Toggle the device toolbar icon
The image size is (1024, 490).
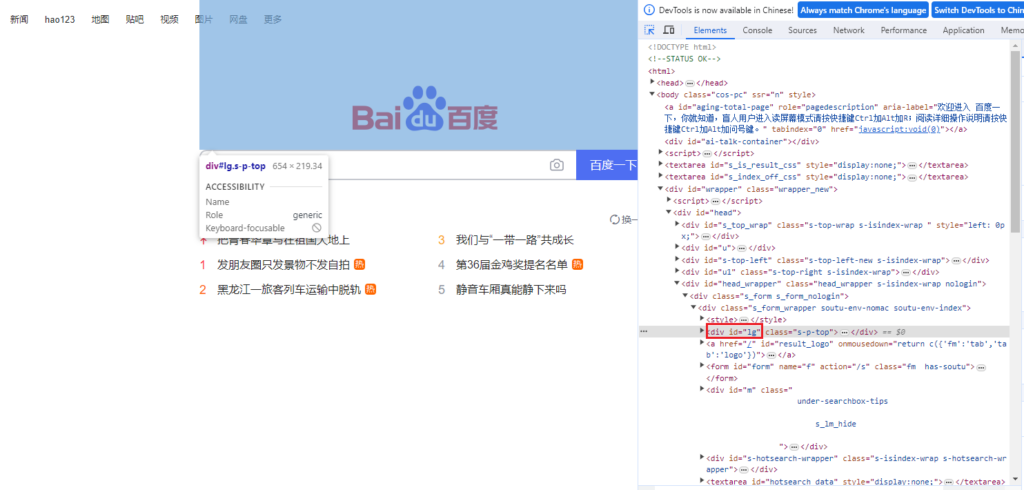(669, 31)
